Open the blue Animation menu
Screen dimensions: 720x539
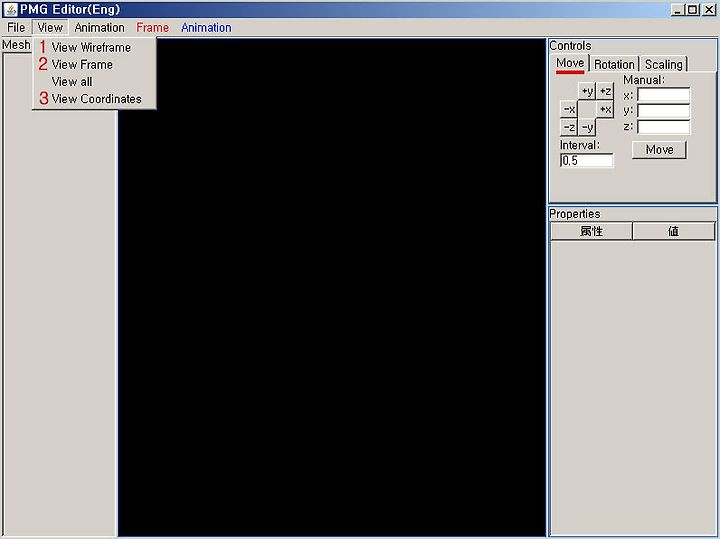[206, 28]
